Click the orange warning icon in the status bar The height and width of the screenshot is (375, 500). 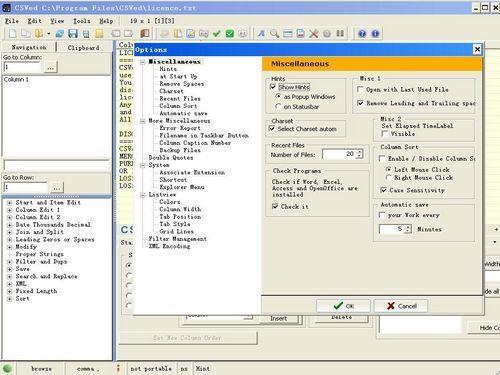(x=118, y=368)
